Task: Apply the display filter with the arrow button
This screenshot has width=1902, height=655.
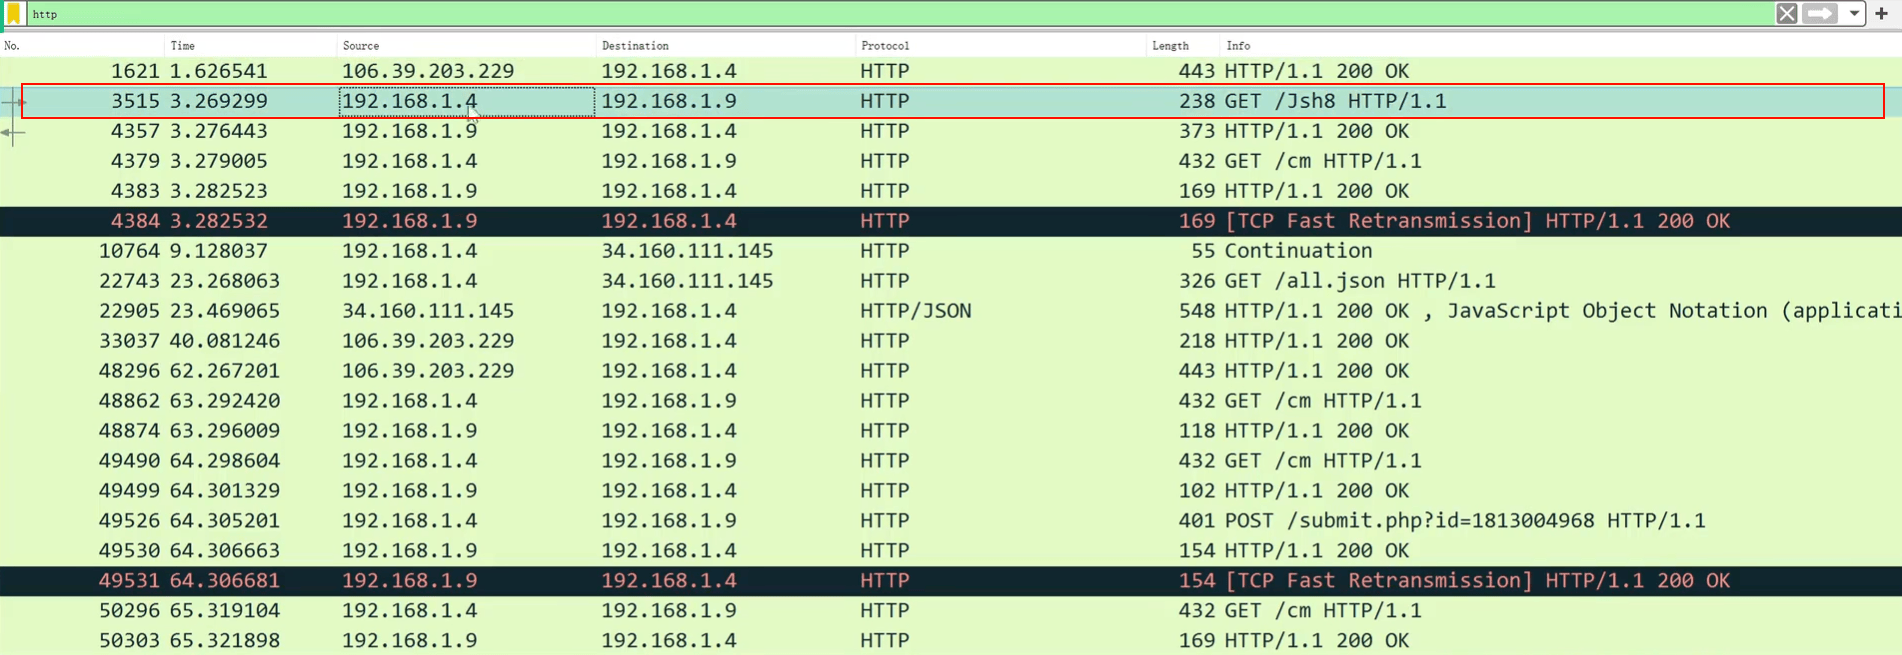Action: click(1820, 14)
